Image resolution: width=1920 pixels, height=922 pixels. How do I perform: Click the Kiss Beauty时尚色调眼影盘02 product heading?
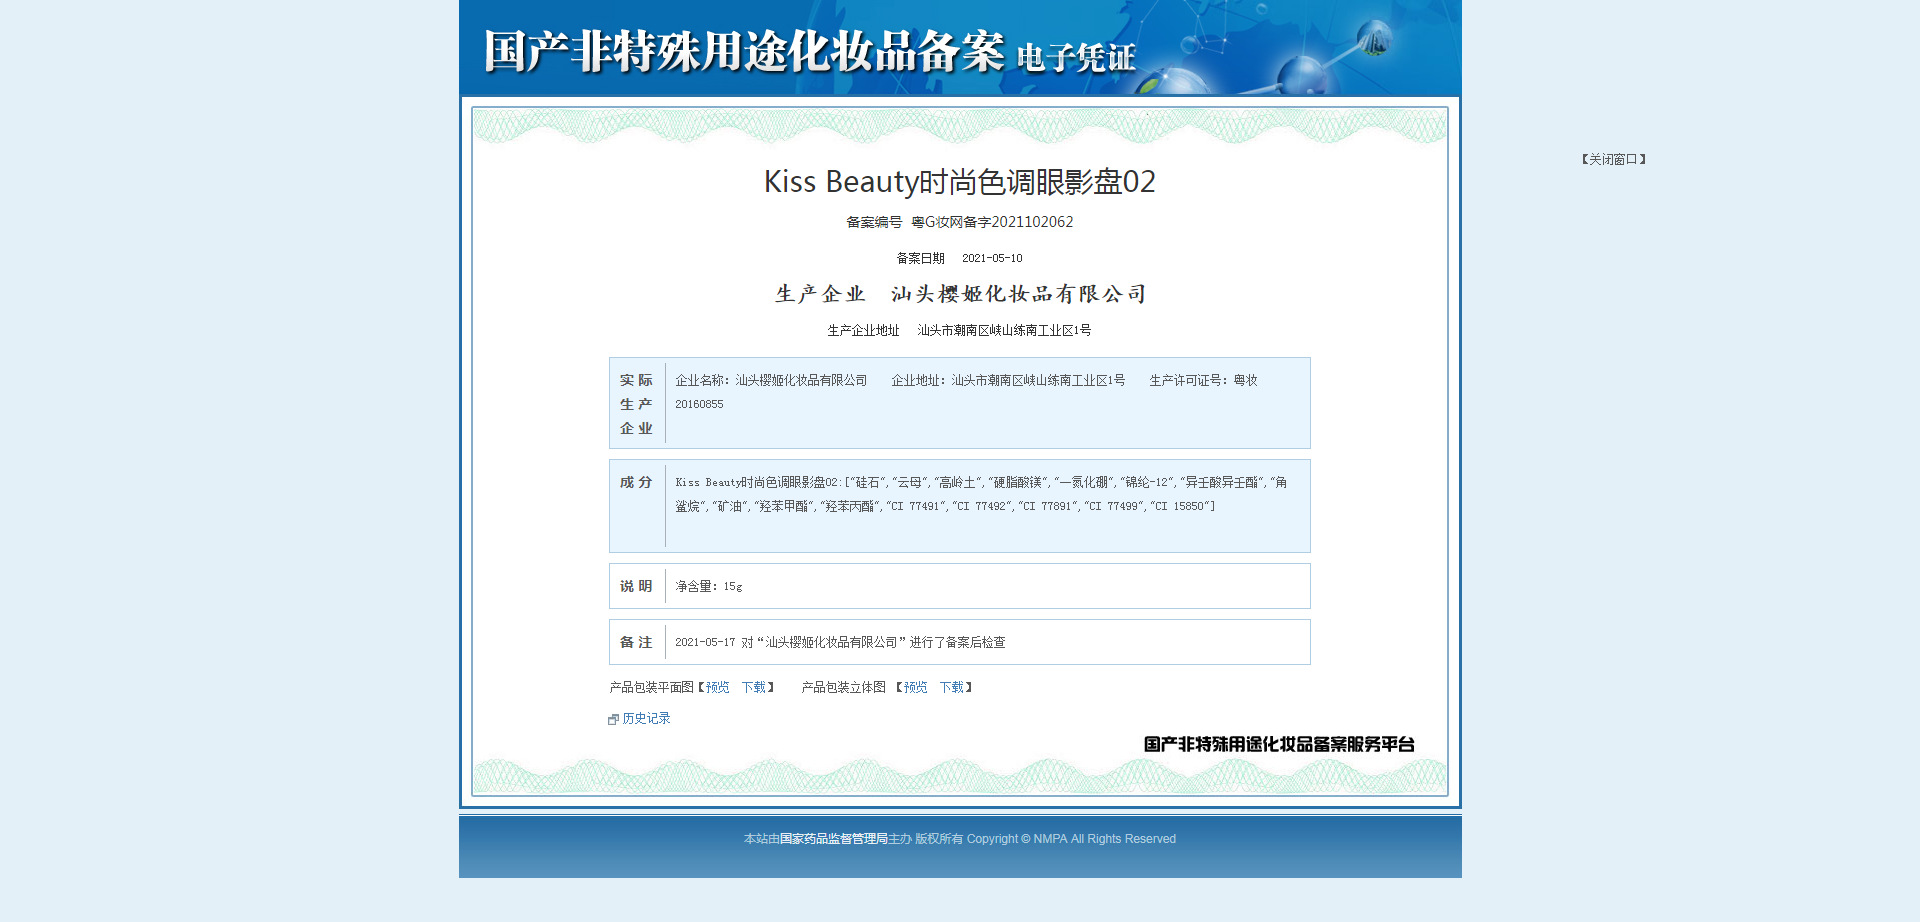point(959,182)
